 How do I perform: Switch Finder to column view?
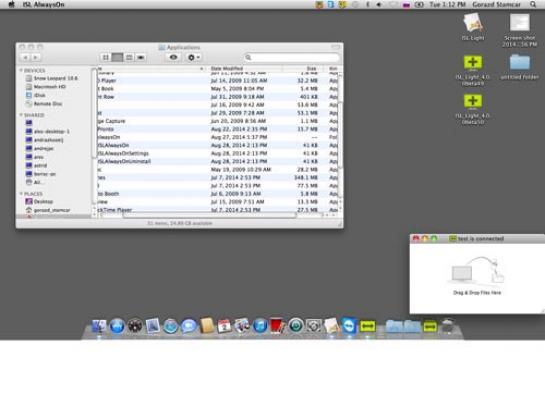(129, 57)
